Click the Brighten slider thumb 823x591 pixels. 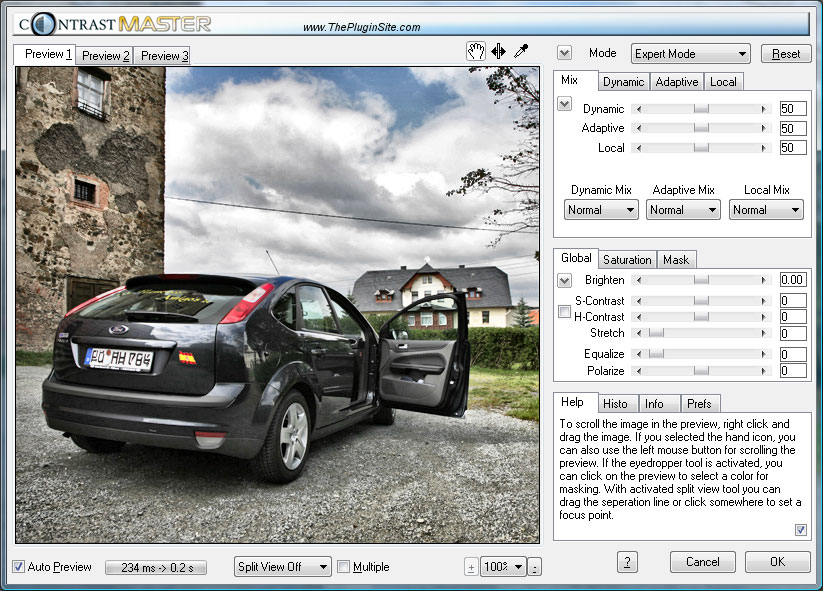[701, 280]
